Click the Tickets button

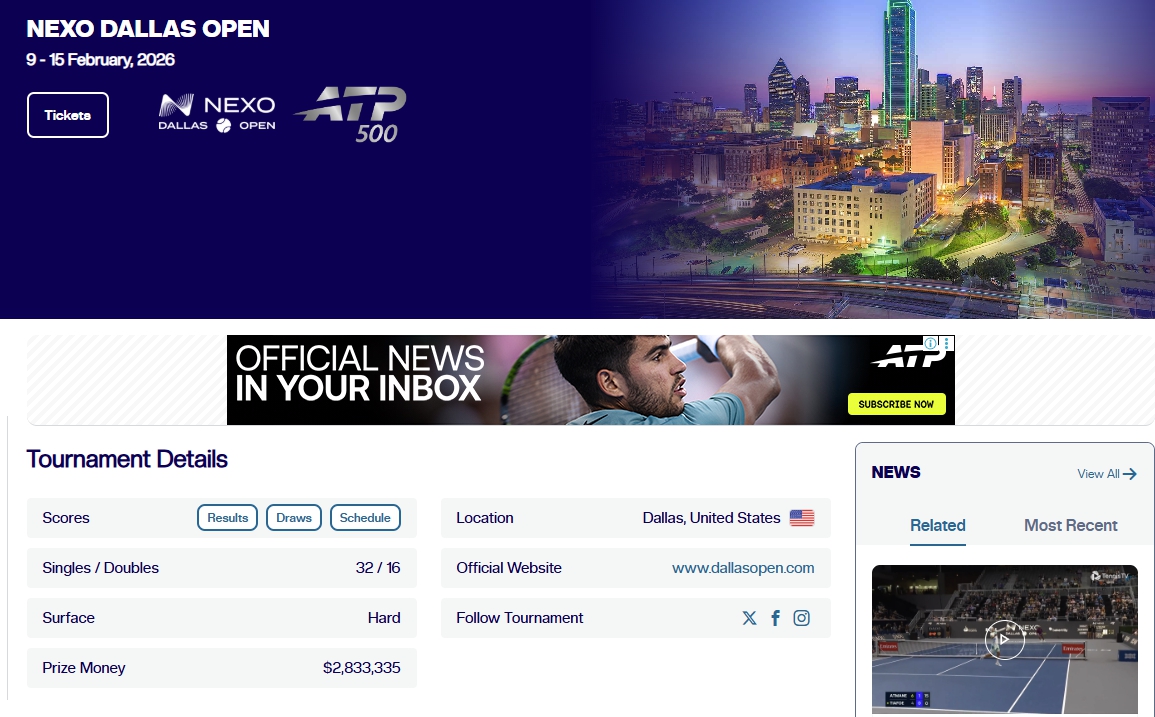(68, 115)
